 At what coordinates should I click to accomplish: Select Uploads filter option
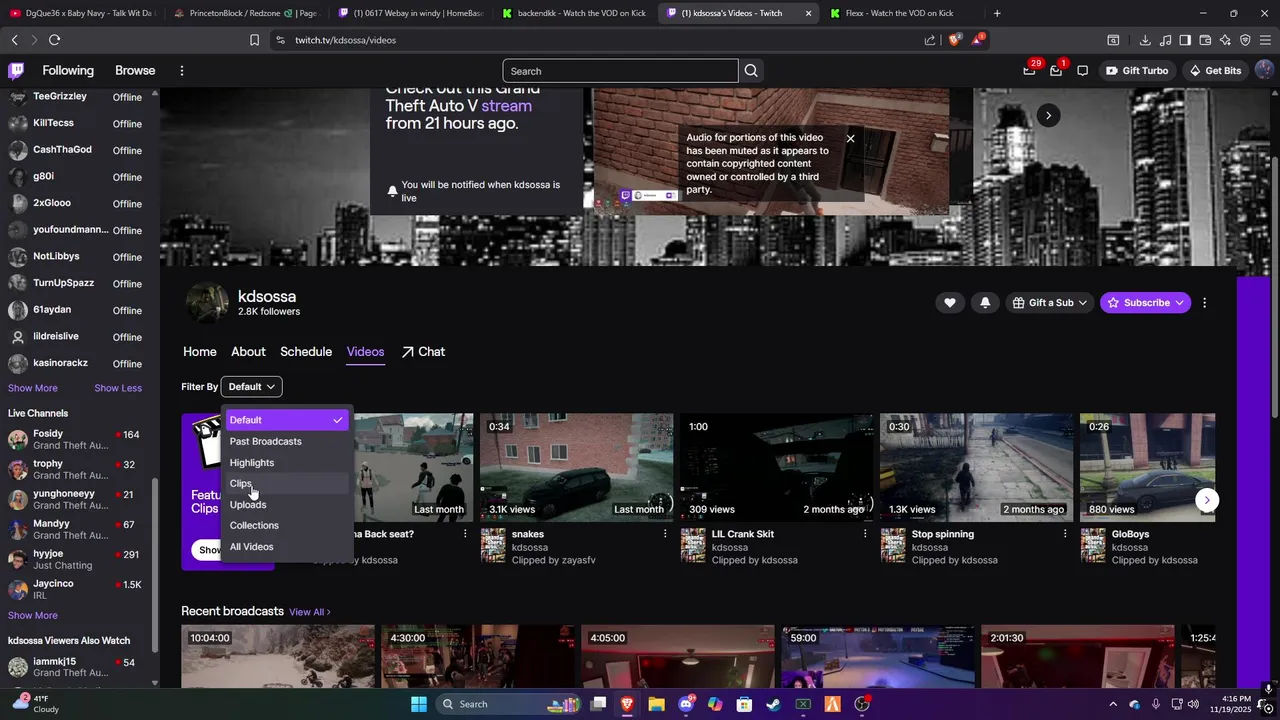(x=286, y=504)
